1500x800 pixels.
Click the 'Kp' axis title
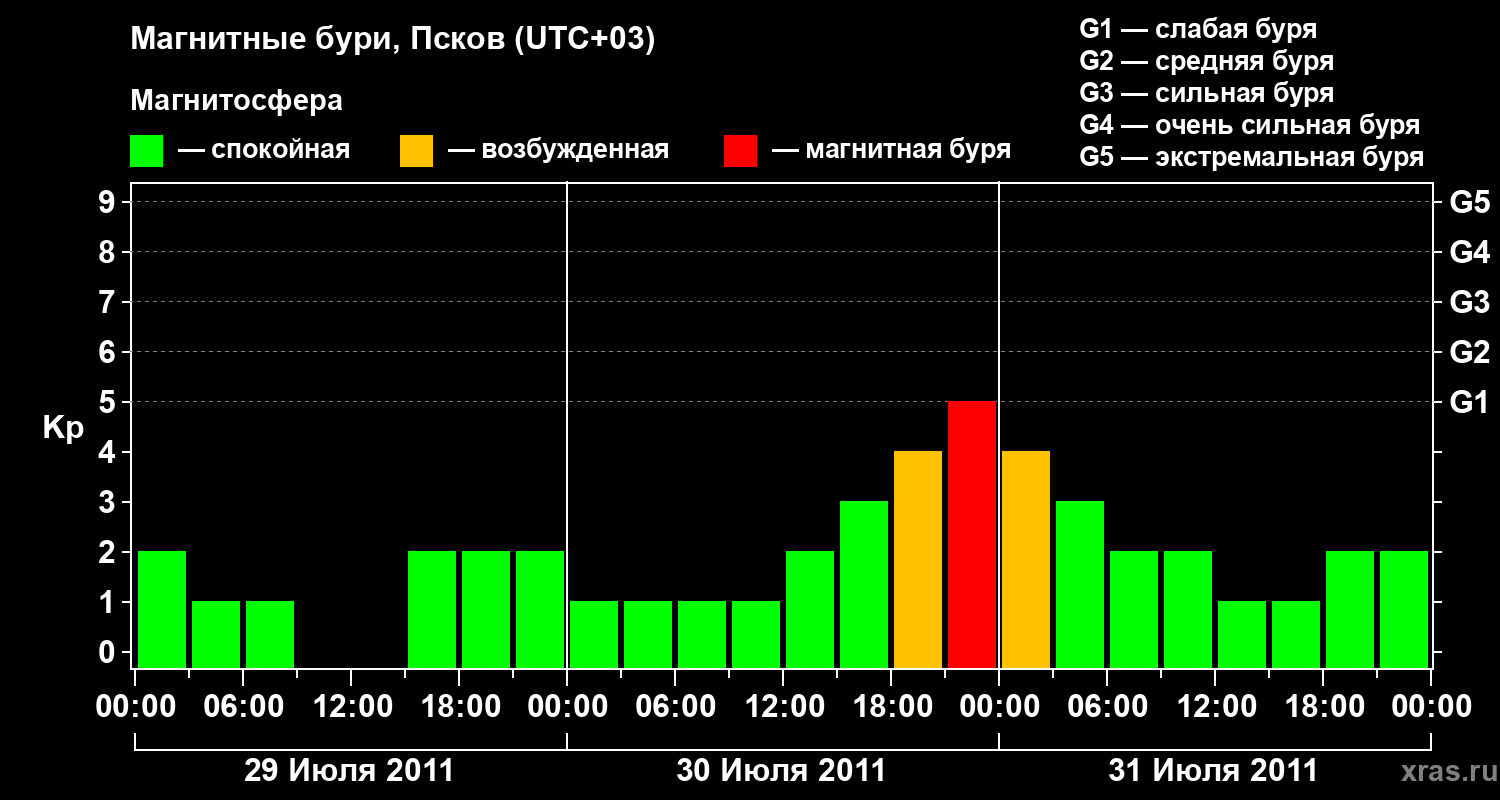pos(63,428)
